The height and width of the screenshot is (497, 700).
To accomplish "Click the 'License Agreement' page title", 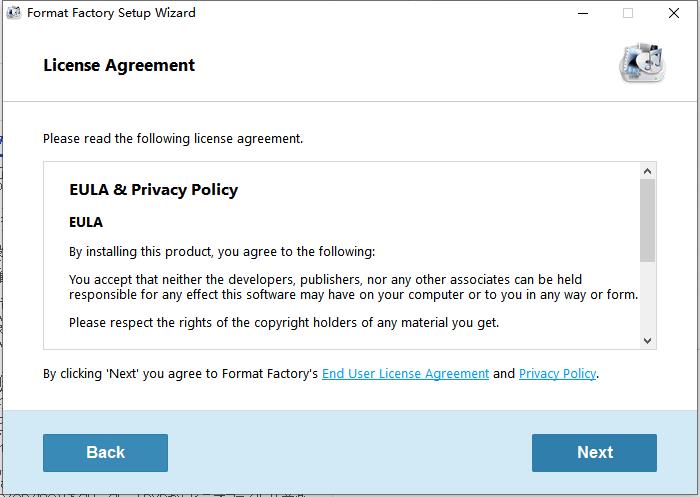I will pos(119,66).
